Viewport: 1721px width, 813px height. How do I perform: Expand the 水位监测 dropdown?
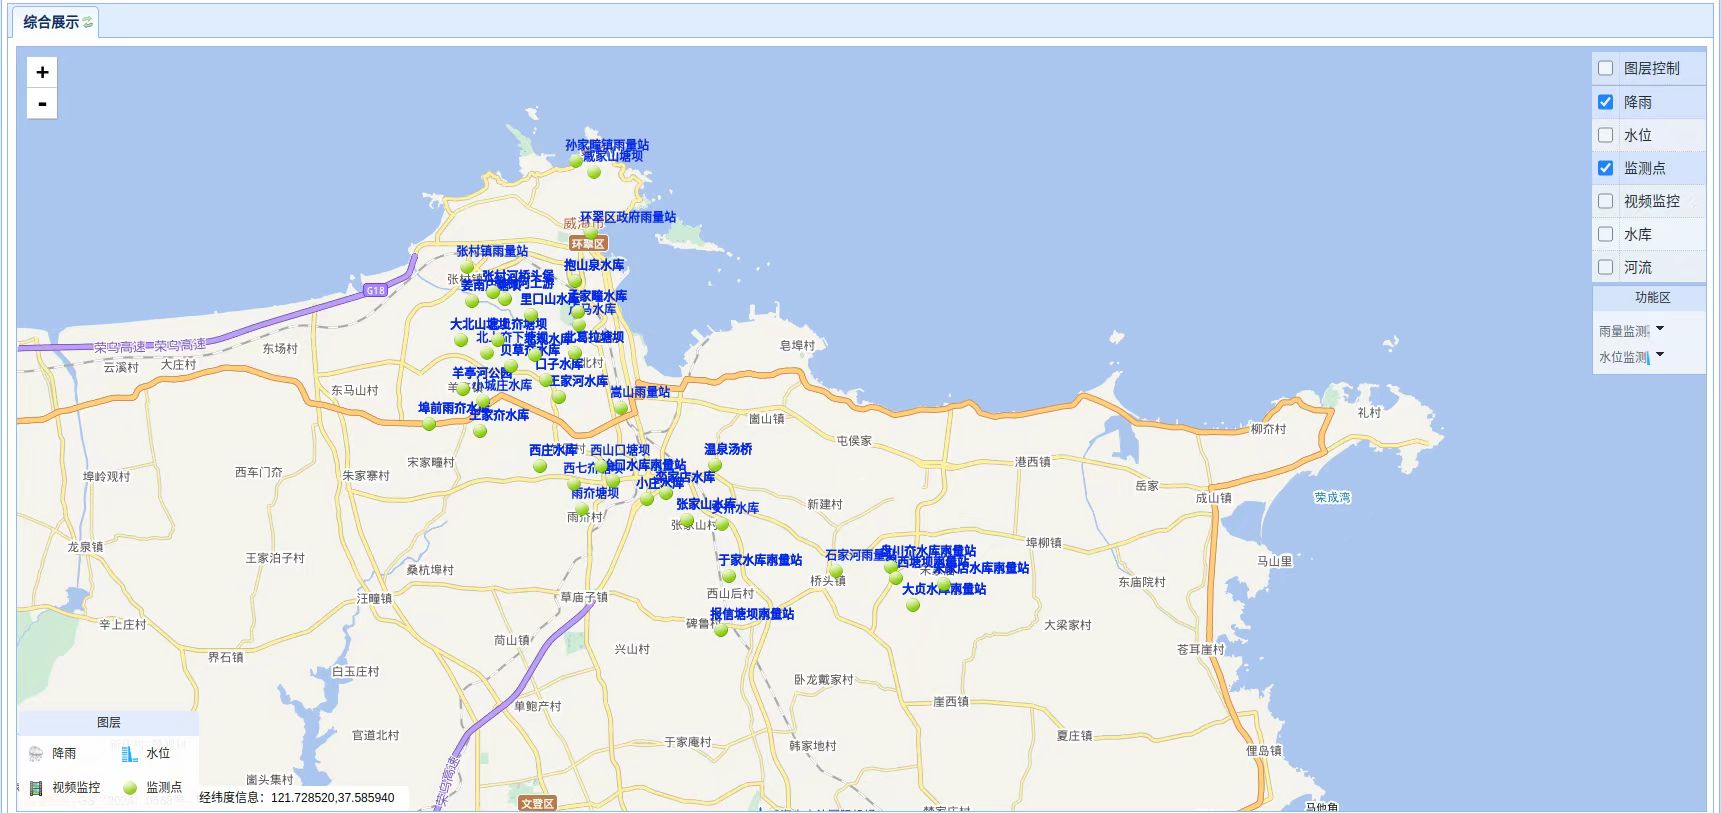point(1660,355)
